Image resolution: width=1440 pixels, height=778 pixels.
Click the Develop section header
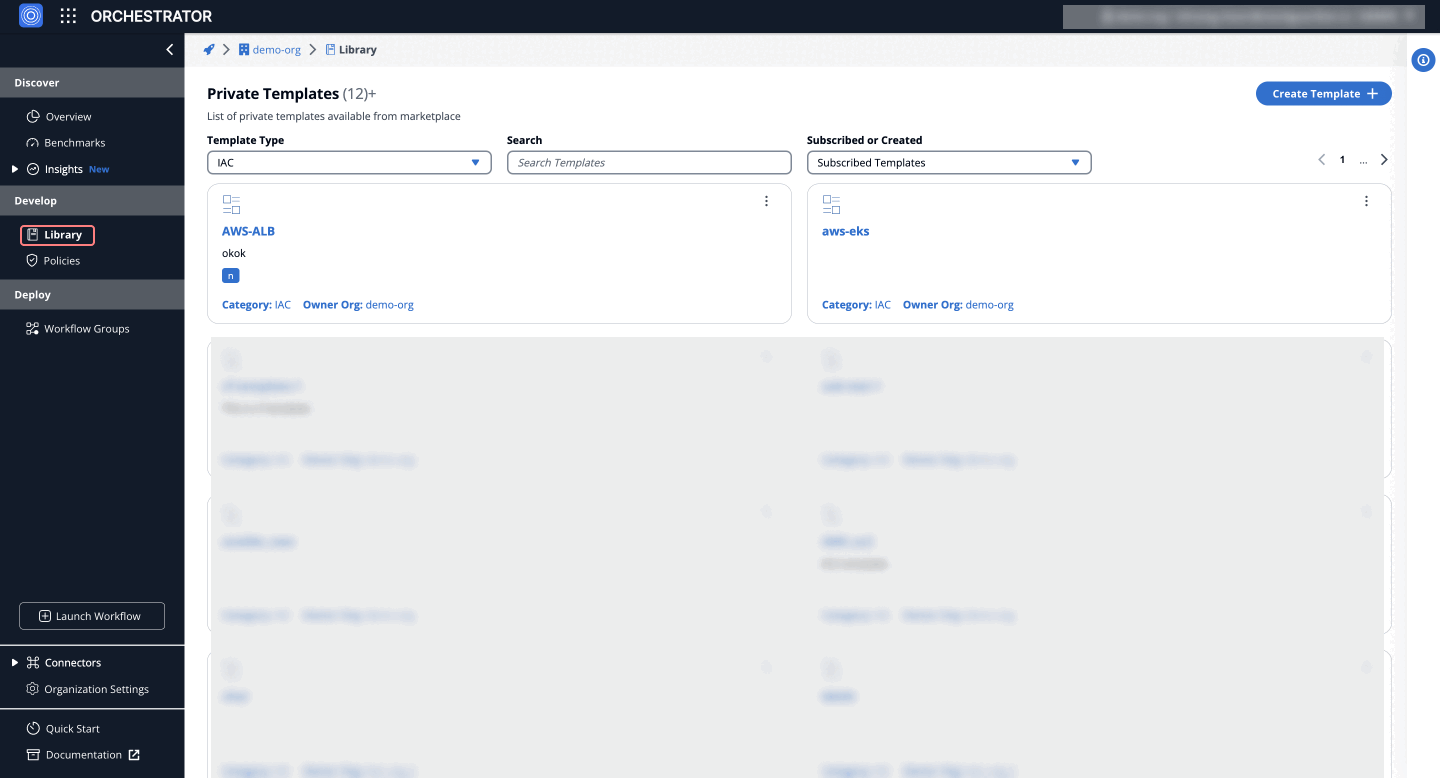pyautogui.click(x=92, y=201)
